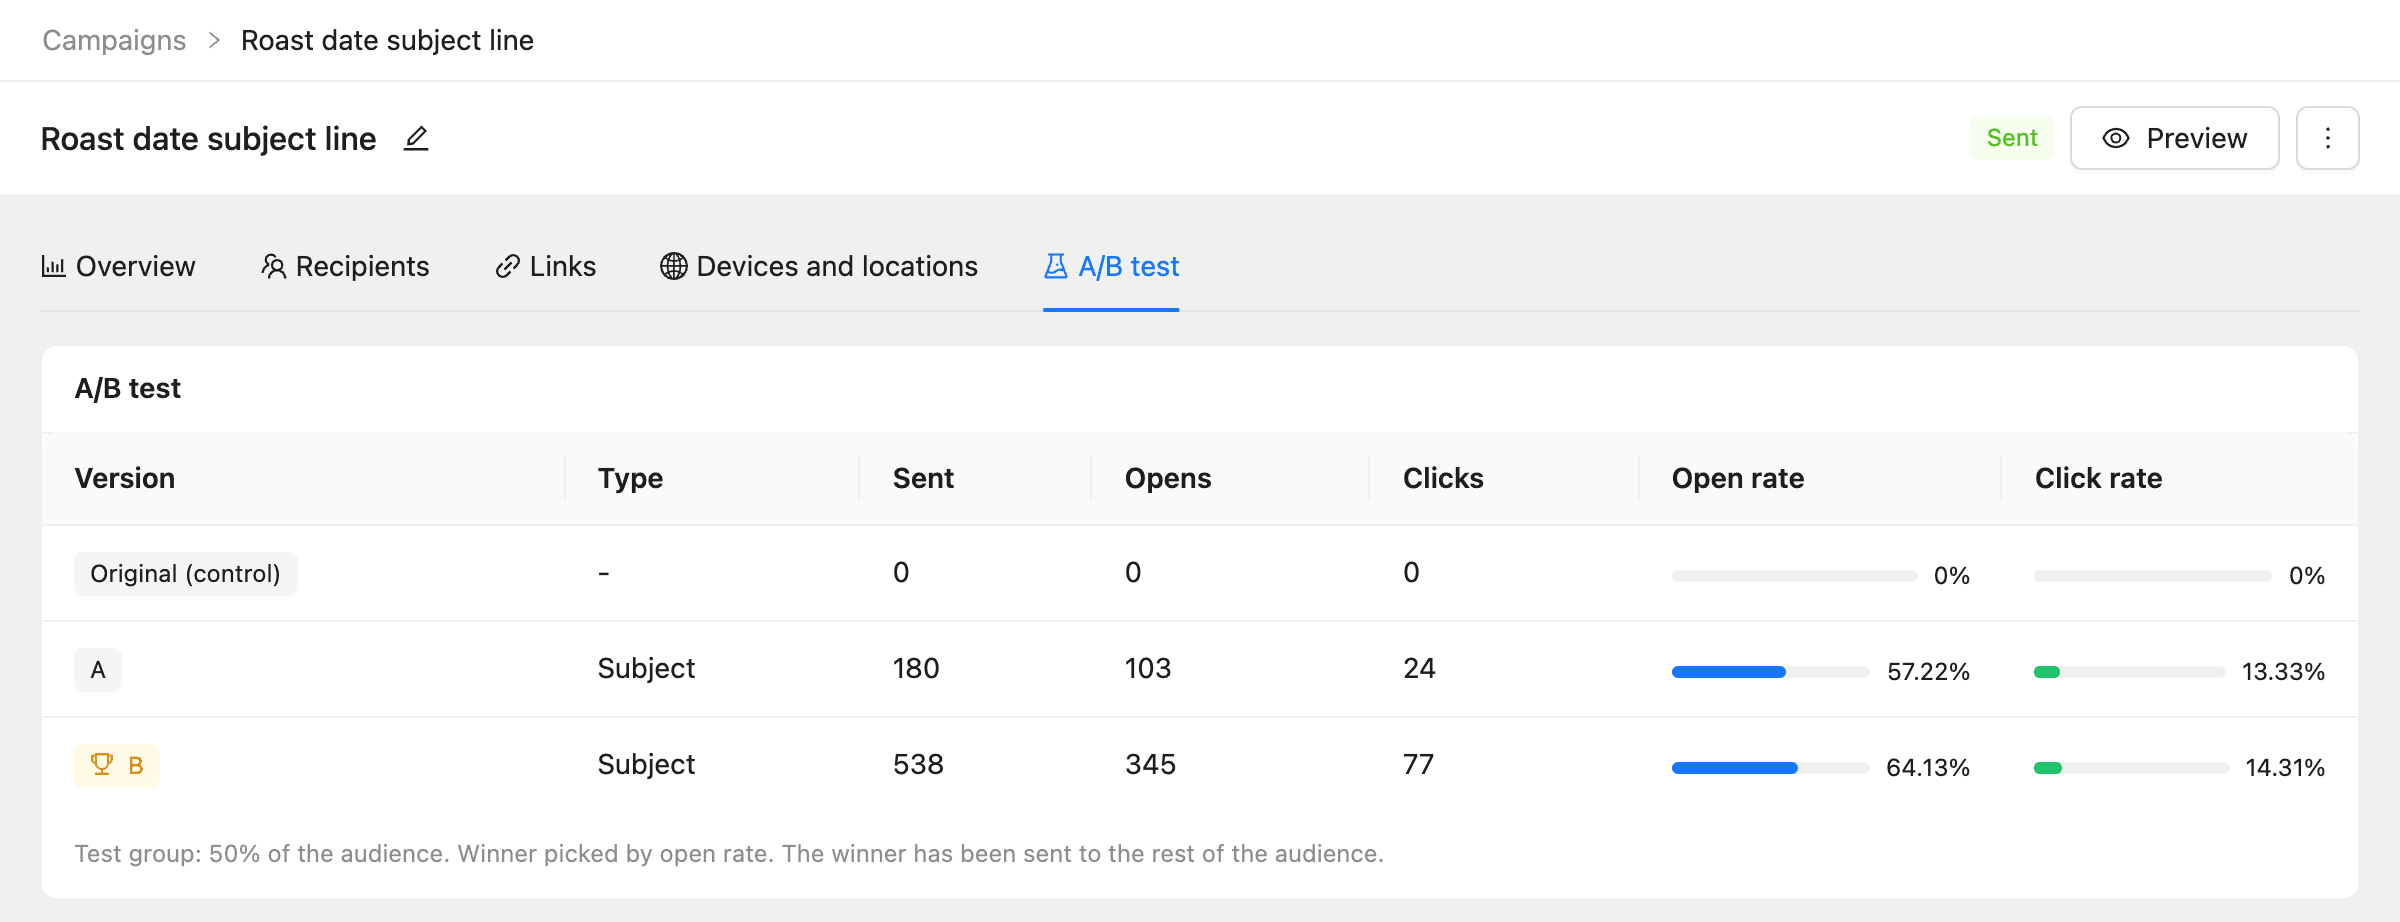This screenshot has width=2400, height=922.
Task: Select the A/B test tab label
Action: 1129,266
